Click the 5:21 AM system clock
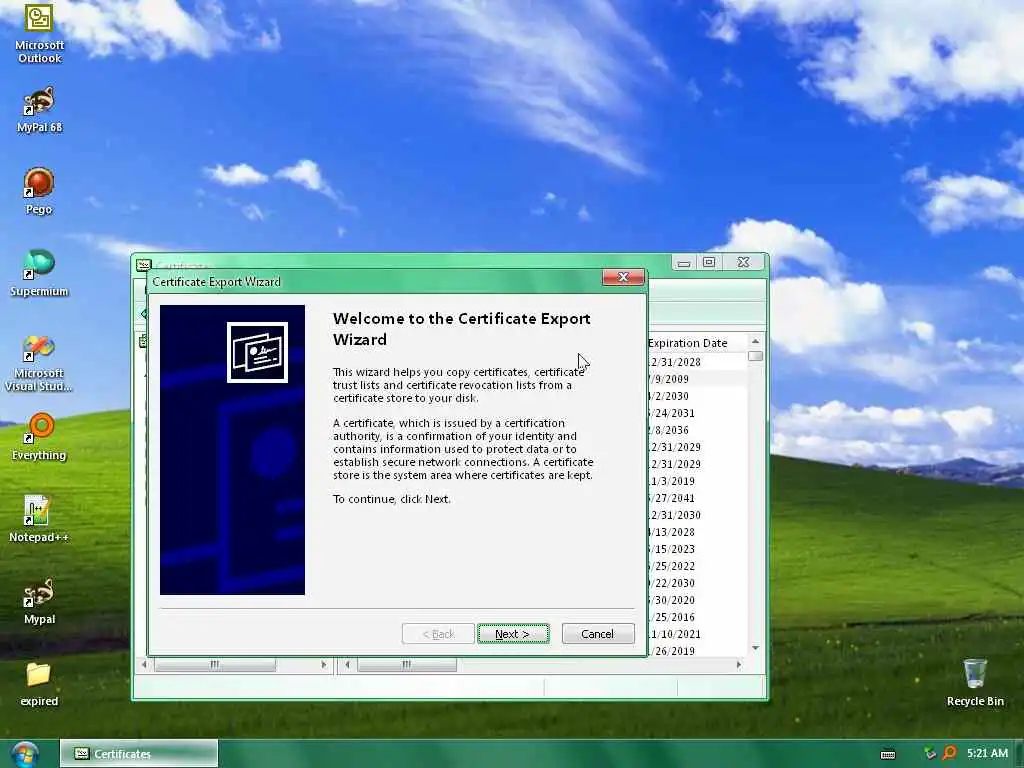The height and width of the screenshot is (768, 1024). tap(987, 753)
